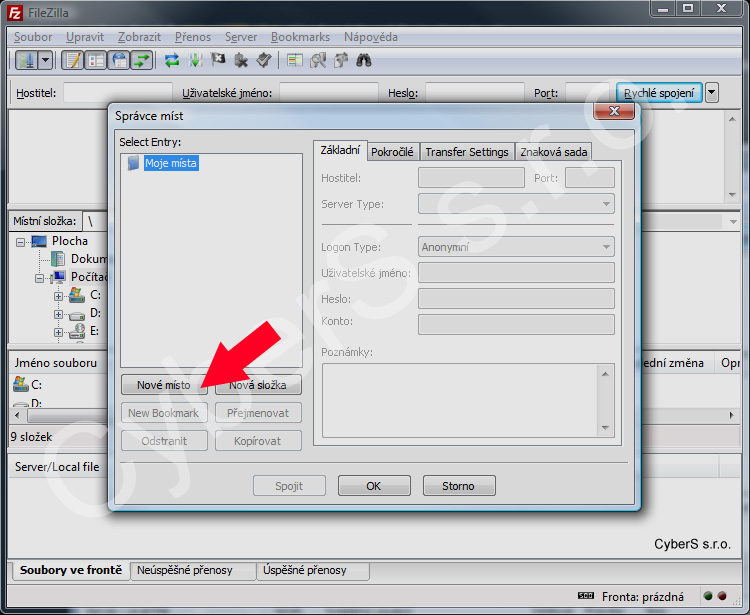Click the Uživatelské jméno quickconnect field
The height and width of the screenshot is (615, 750).
(x=329, y=93)
